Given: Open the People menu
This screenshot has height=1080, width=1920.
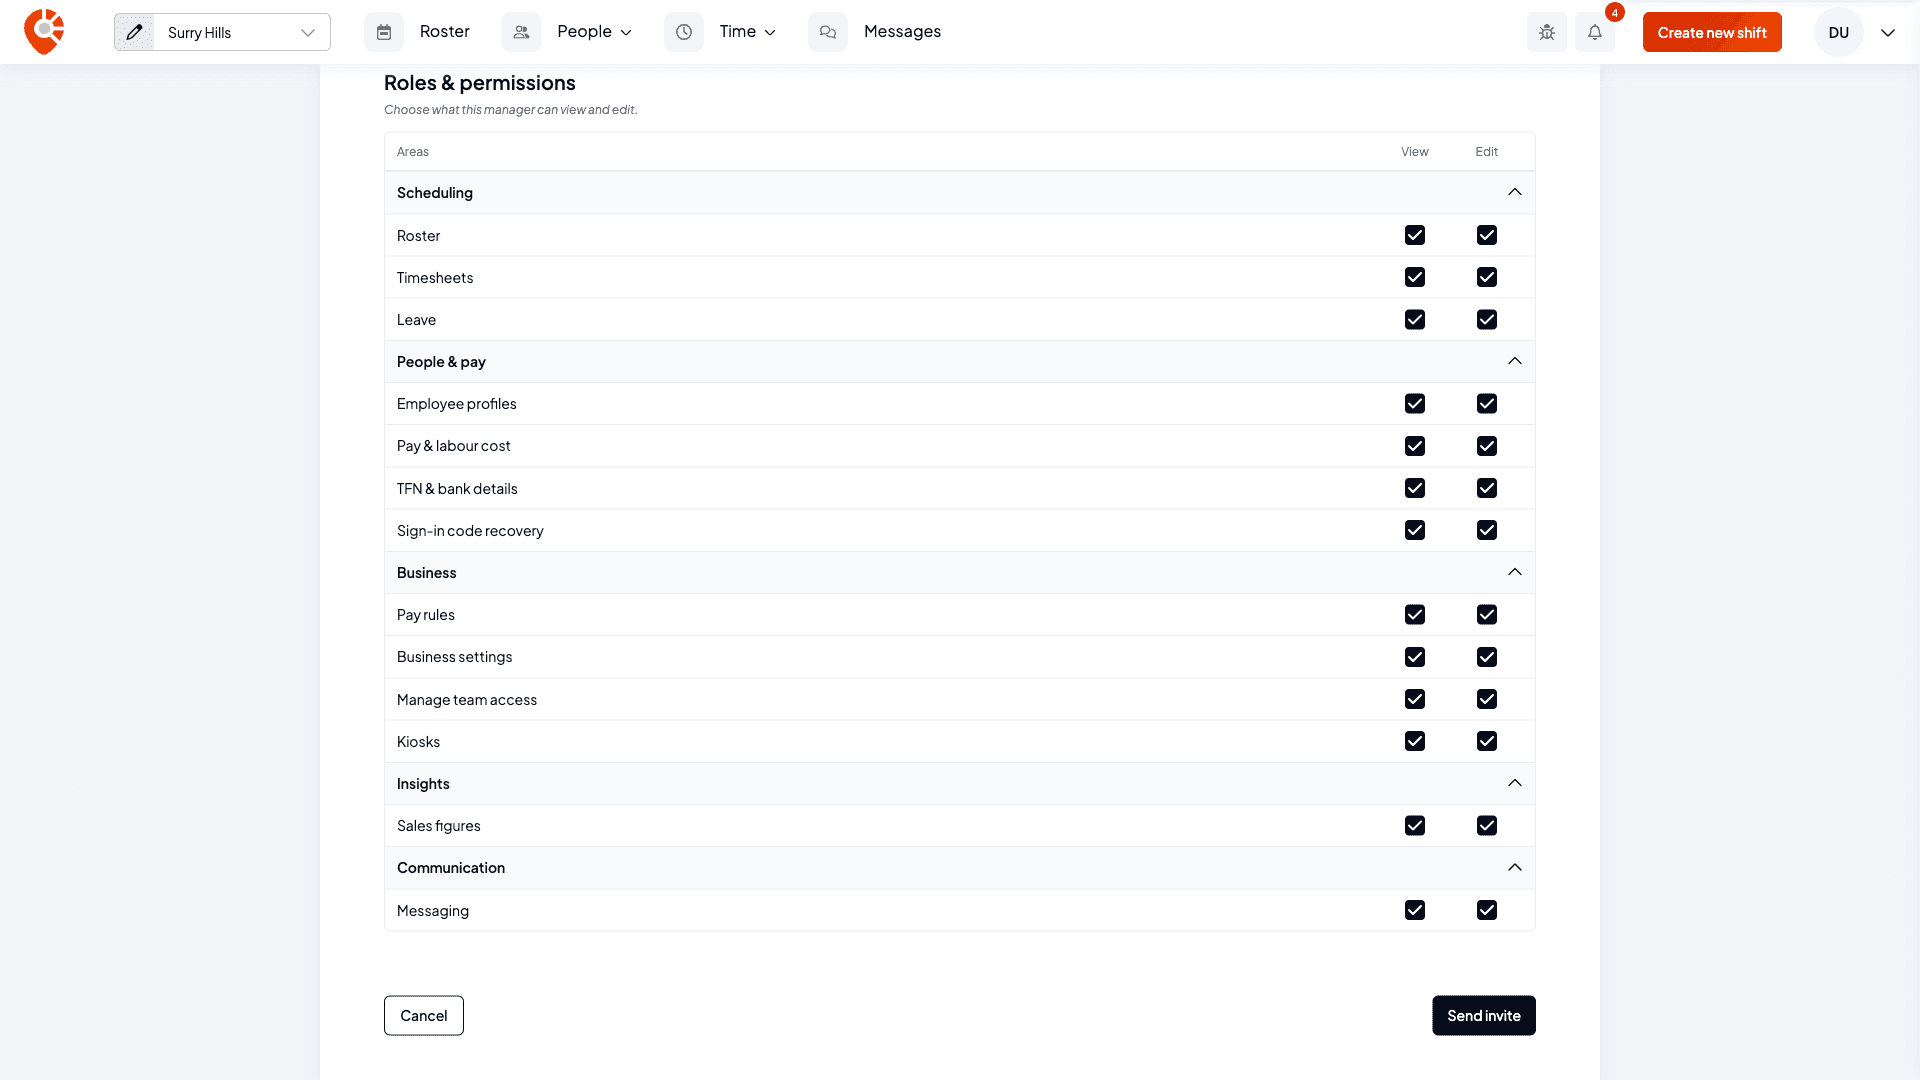Looking at the screenshot, I should (x=595, y=32).
